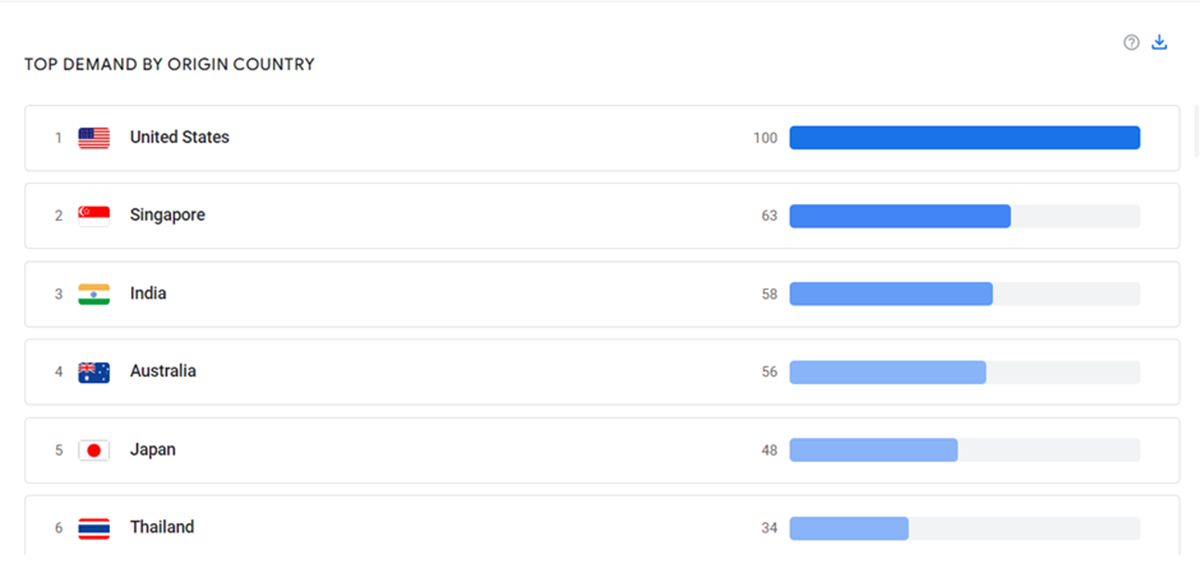Click the help question mark icon
Screen dimensions: 1200x582
point(1131,42)
